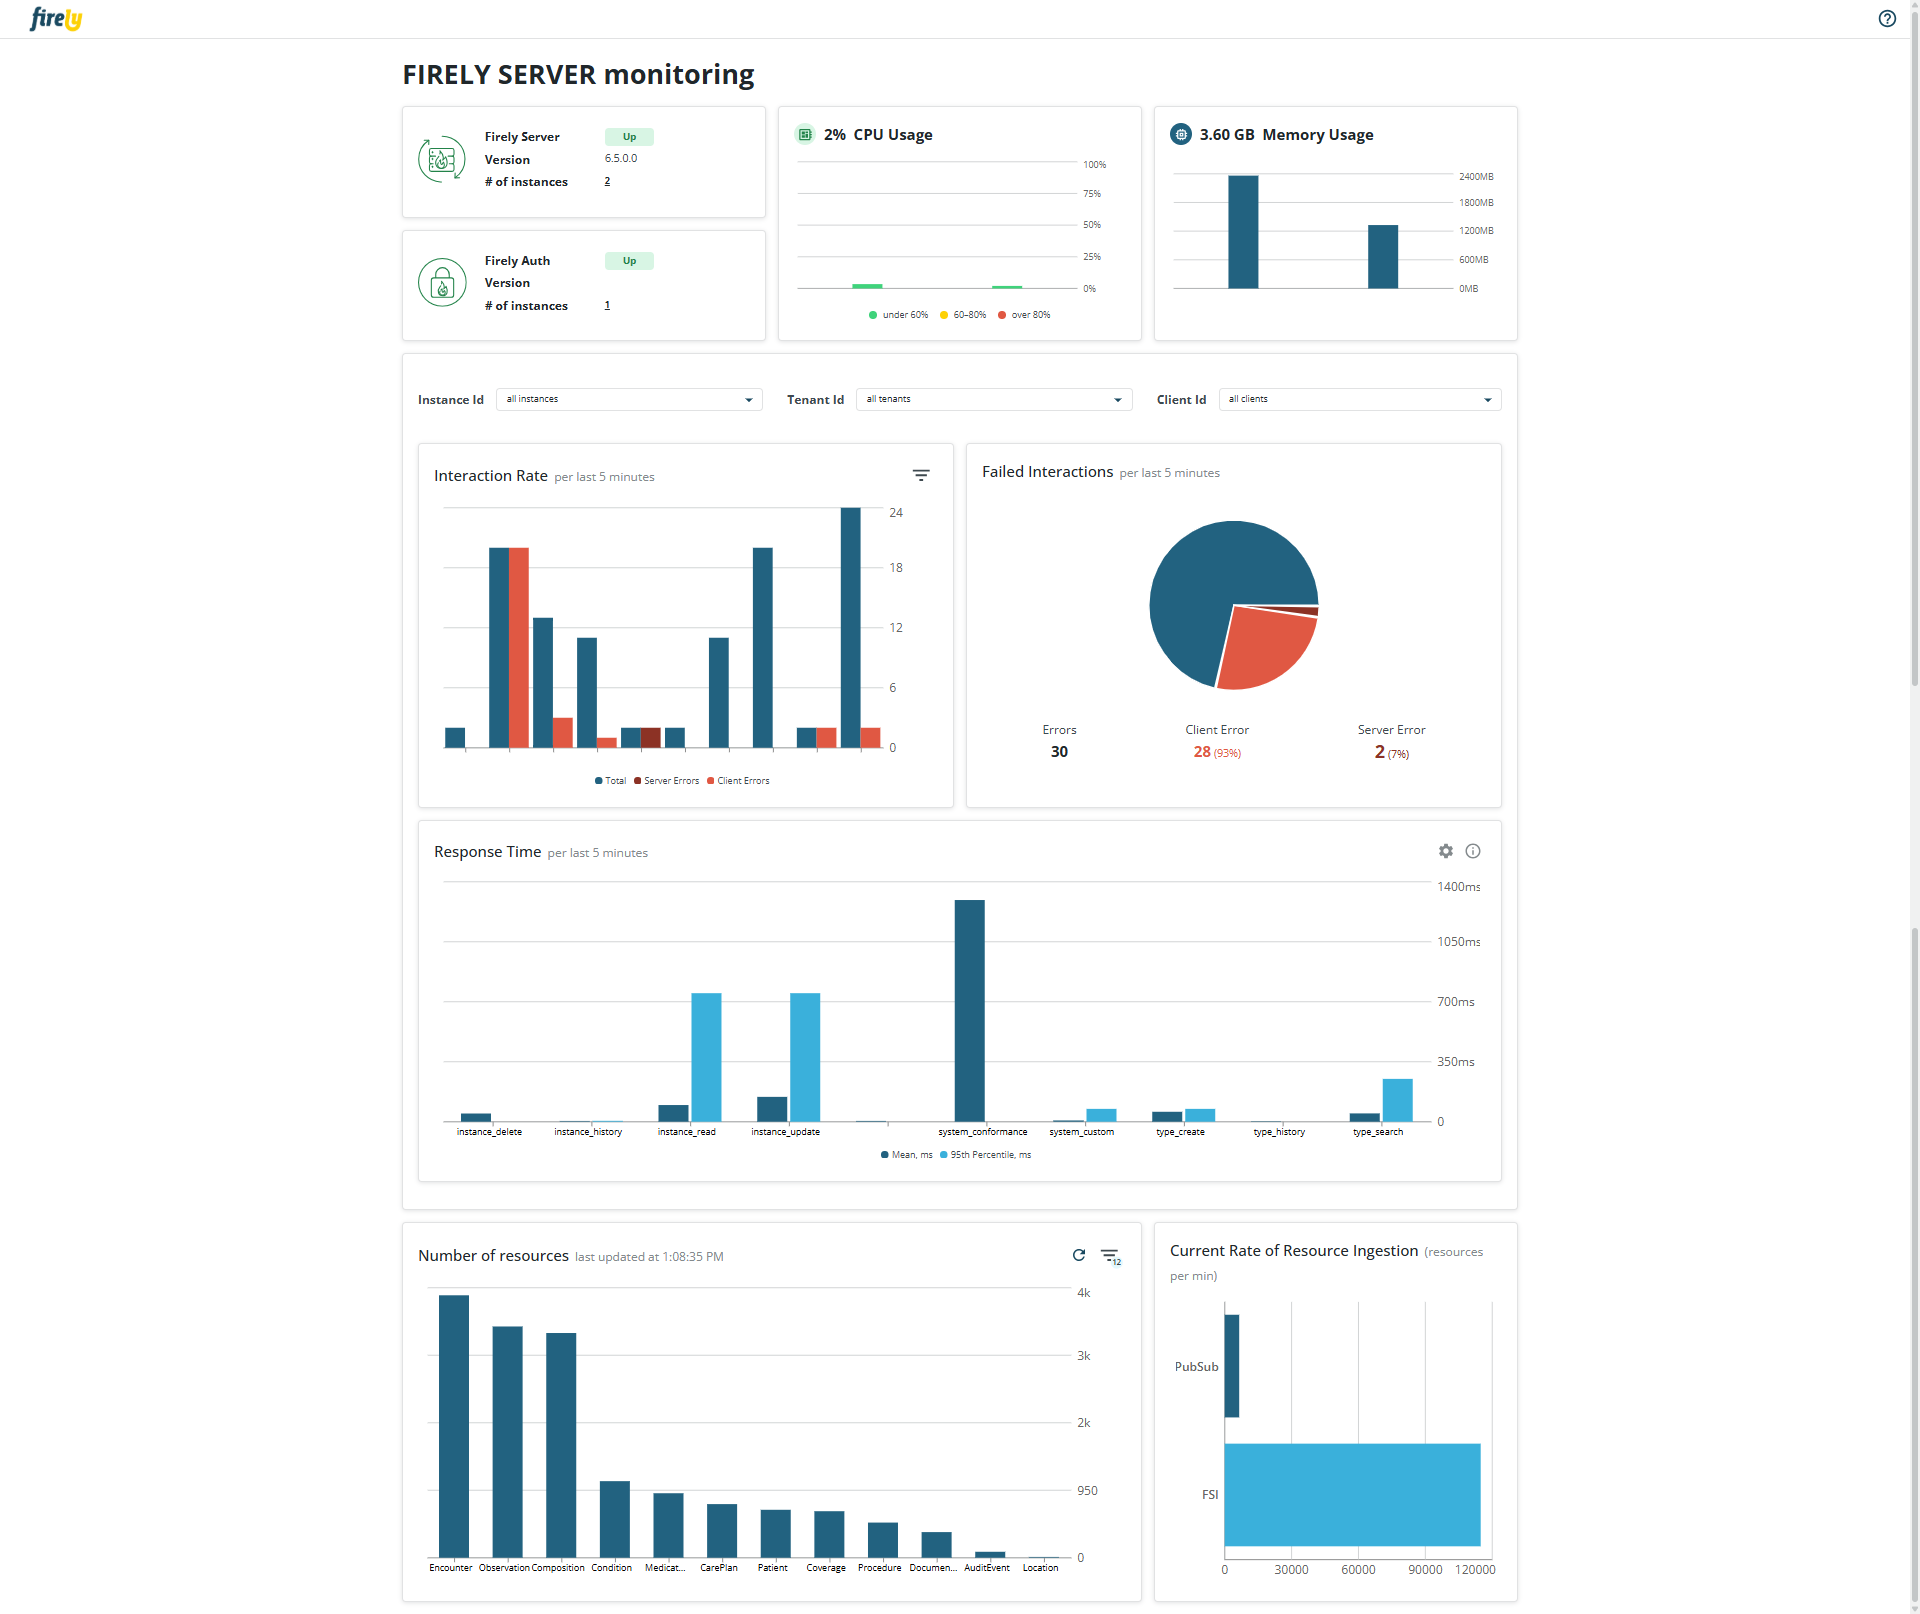Screen dimensions: 1920x1614
Task: Click the instance_update 95th percentile bar
Action: (x=805, y=1057)
